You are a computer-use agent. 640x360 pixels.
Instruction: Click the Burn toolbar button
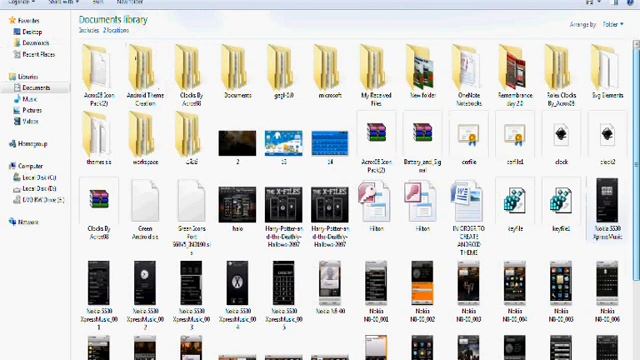98,2
